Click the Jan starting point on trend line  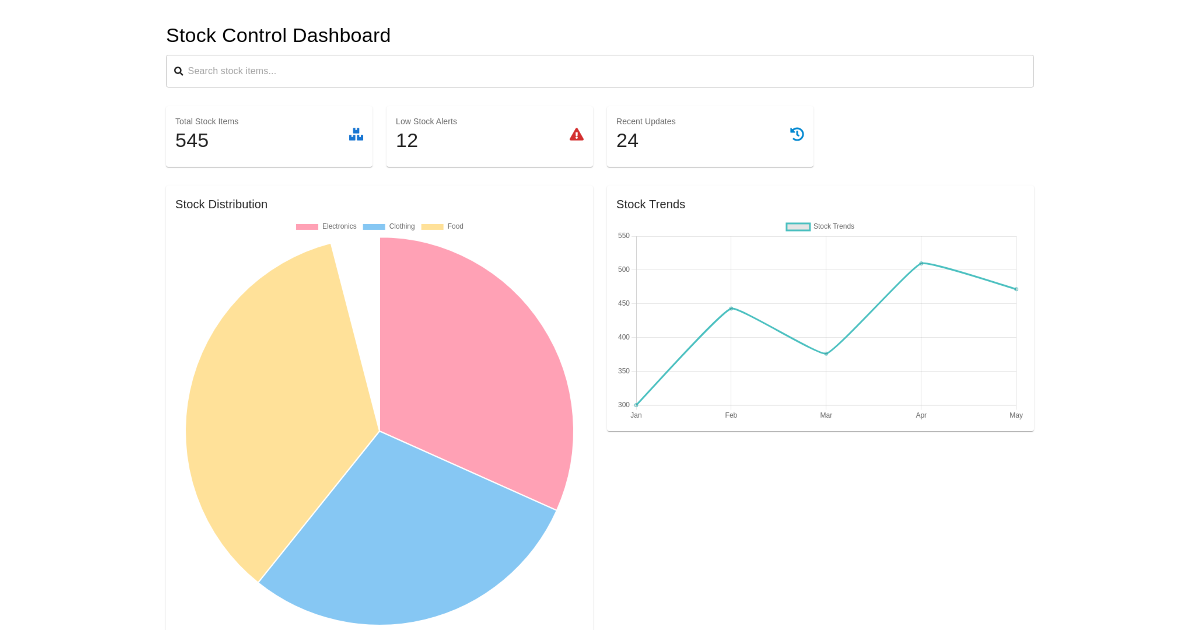(x=636, y=405)
